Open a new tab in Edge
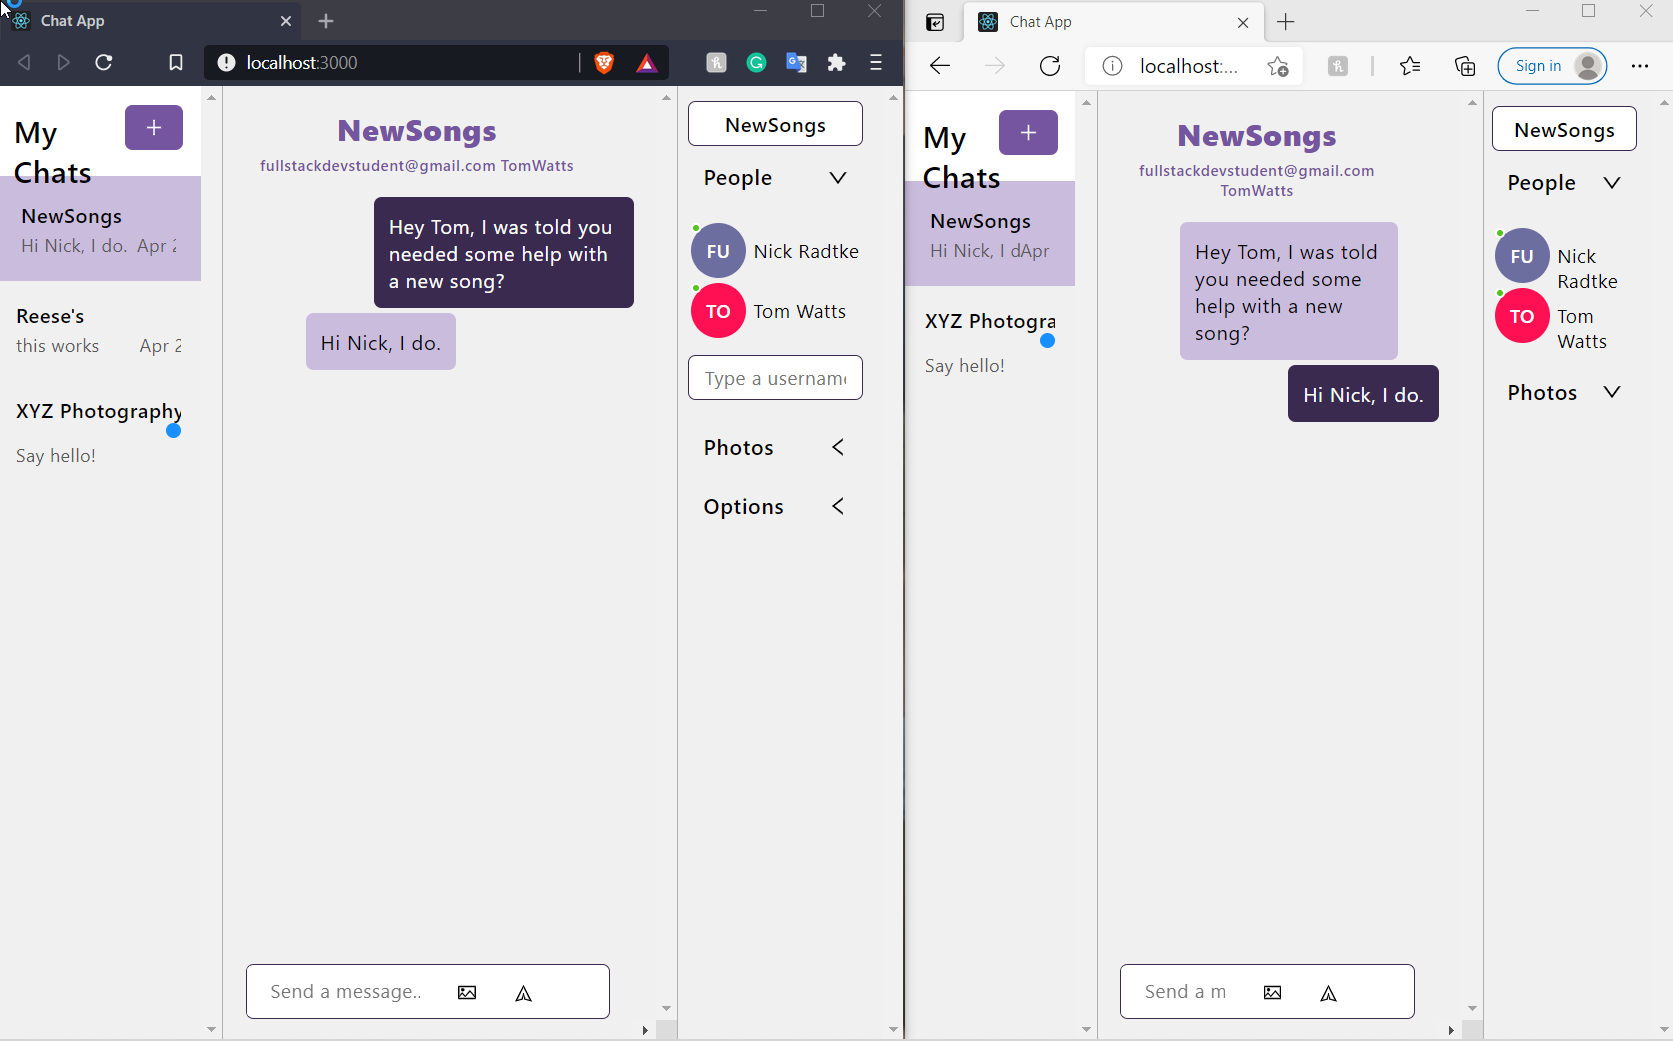This screenshot has width=1673, height=1041. click(1286, 22)
